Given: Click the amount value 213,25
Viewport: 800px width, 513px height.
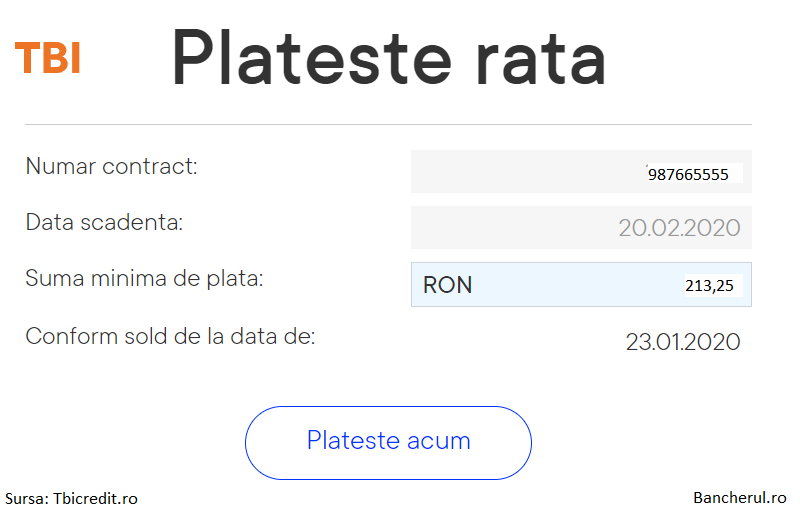Looking at the screenshot, I should (709, 286).
